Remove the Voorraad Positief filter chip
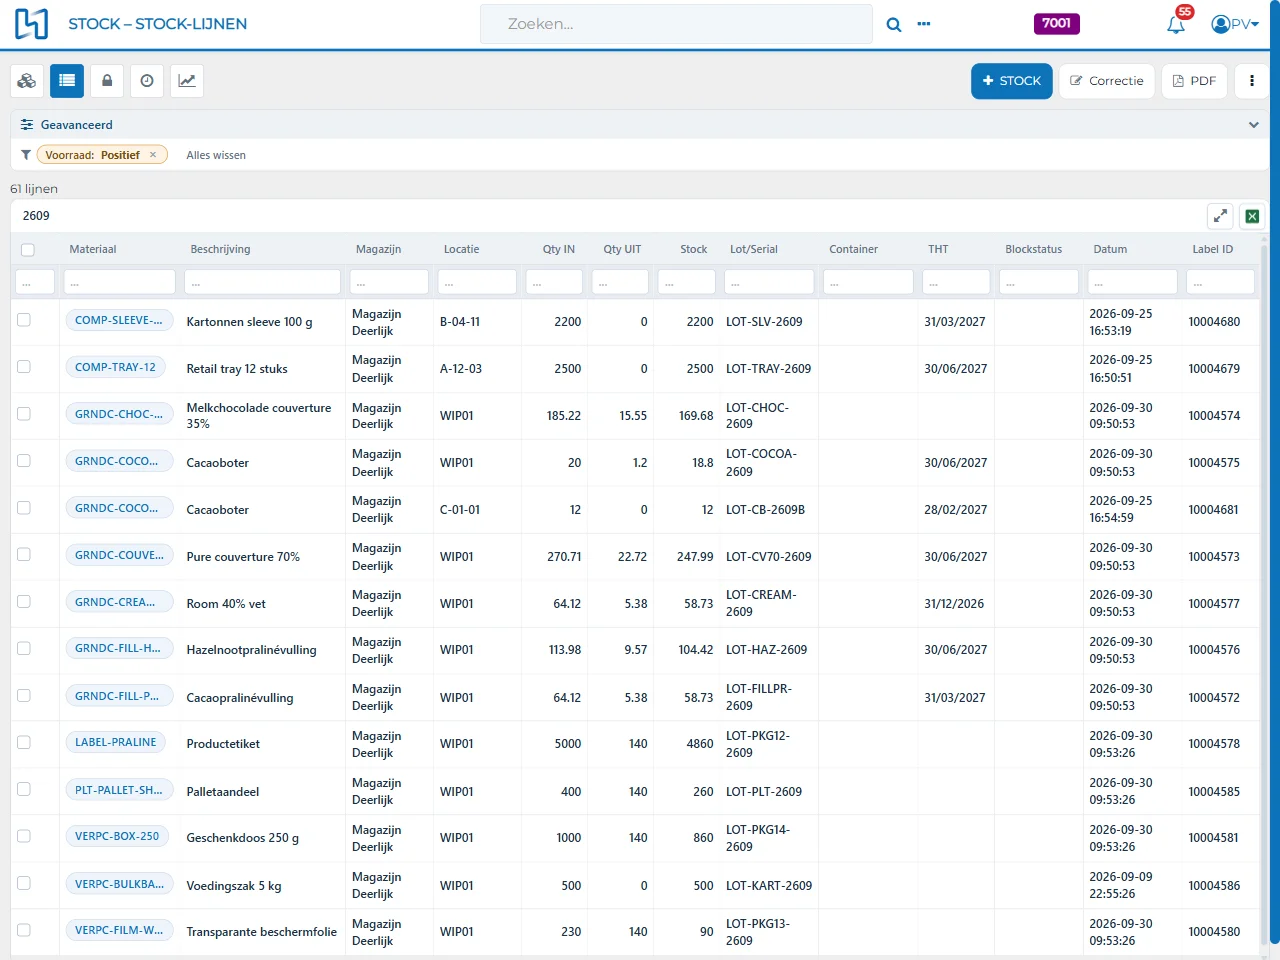Viewport: 1280px width, 960px height. click(153, 155)
